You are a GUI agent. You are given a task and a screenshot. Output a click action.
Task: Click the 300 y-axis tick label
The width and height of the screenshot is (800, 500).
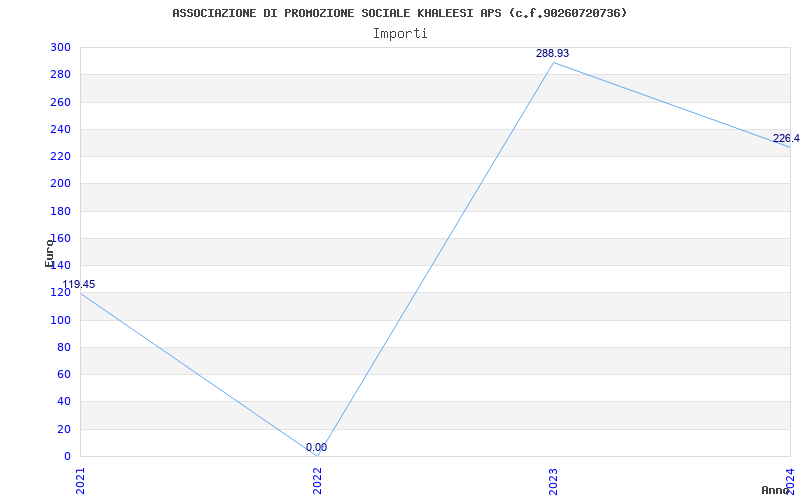pos(60,48)
